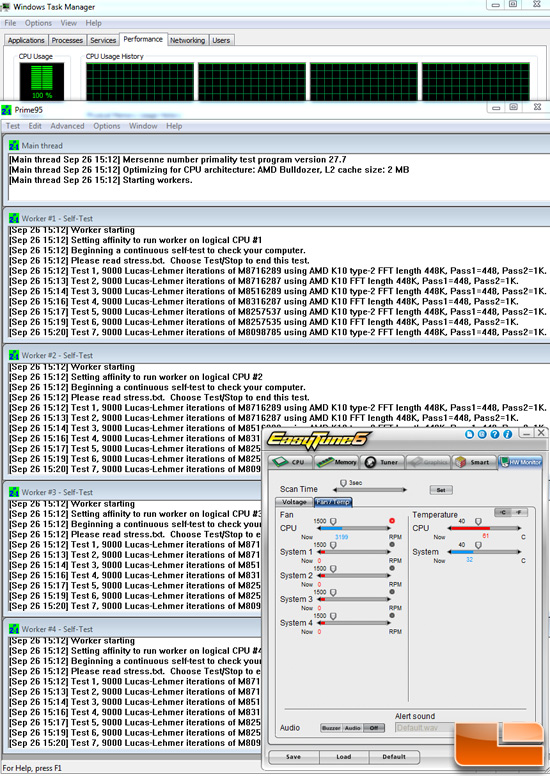Open the Options menu in Prime95
This screenshot has width=550, height=776.
click(106, 126)
